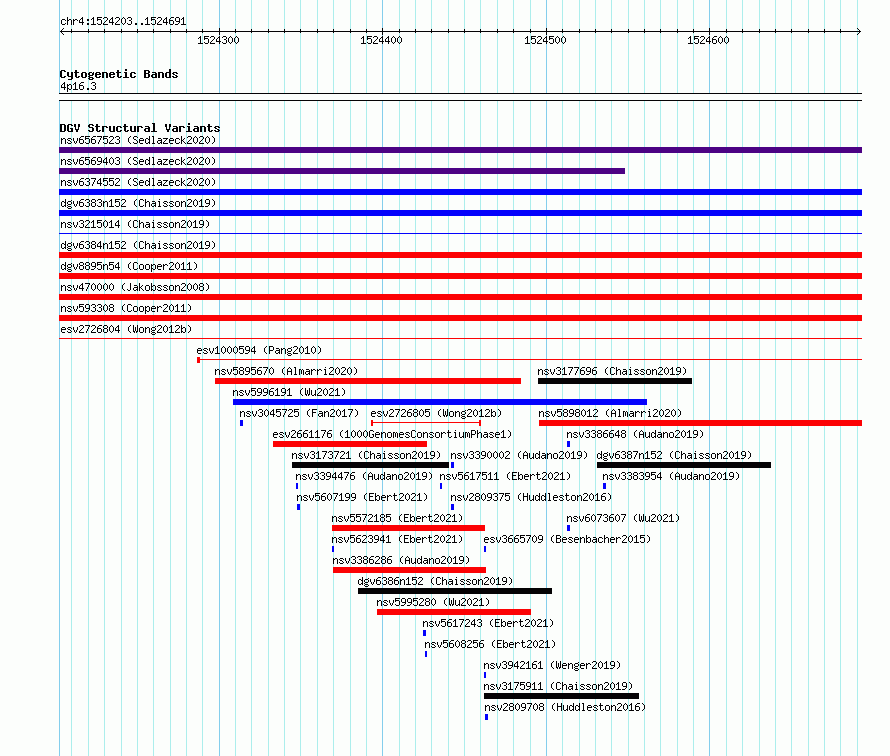This screenshot has width=890, height=756.
Task: Open the dgv8895n54 (Cooper2011) entry
Action: pos(129,266)
